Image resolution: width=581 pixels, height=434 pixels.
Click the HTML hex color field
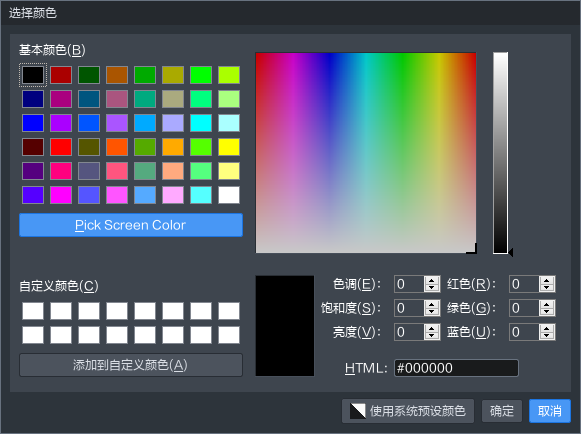[456, 368]
